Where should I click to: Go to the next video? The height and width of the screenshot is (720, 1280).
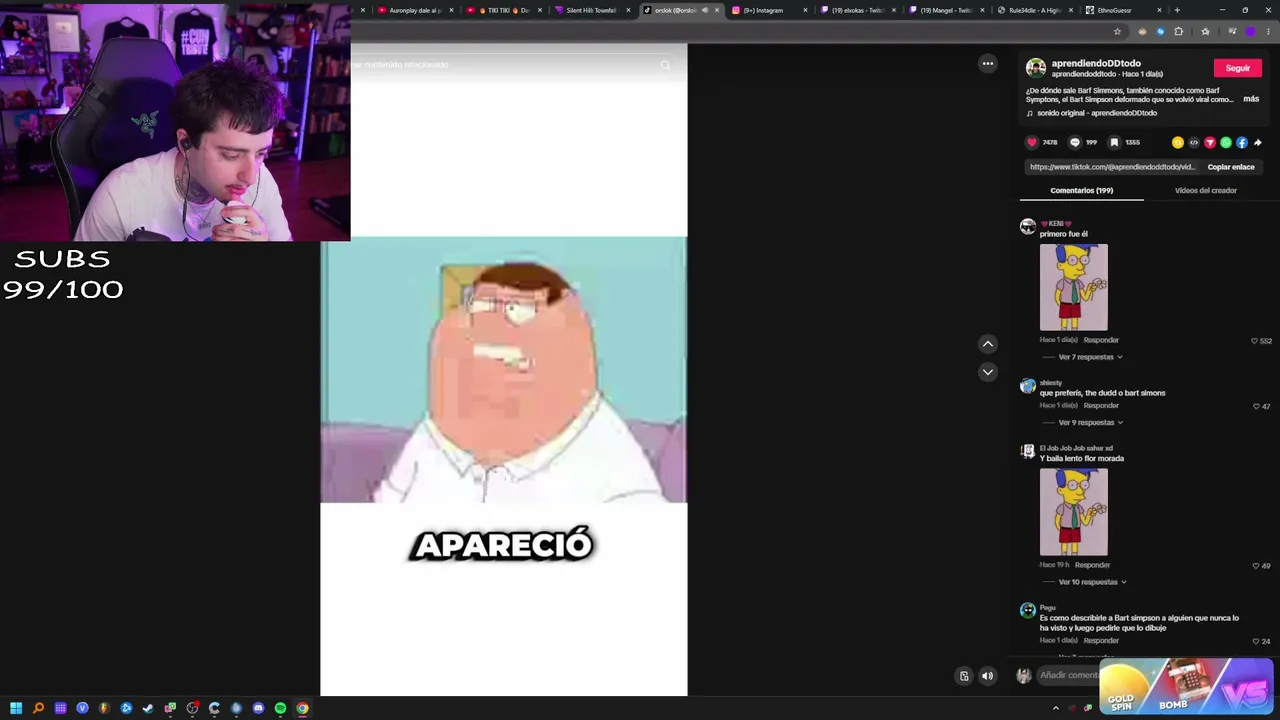pyautogui.click(x=988, y=372)
